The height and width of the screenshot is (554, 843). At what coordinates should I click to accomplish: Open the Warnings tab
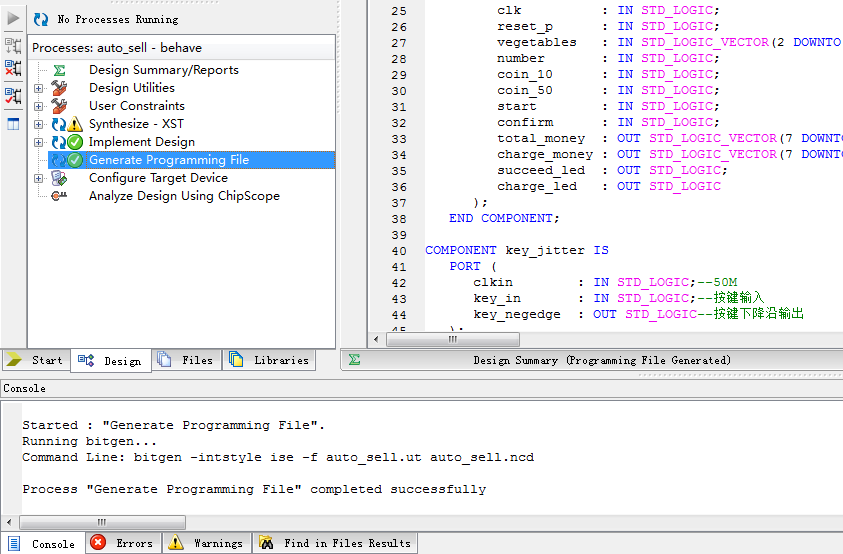(206, 543)
